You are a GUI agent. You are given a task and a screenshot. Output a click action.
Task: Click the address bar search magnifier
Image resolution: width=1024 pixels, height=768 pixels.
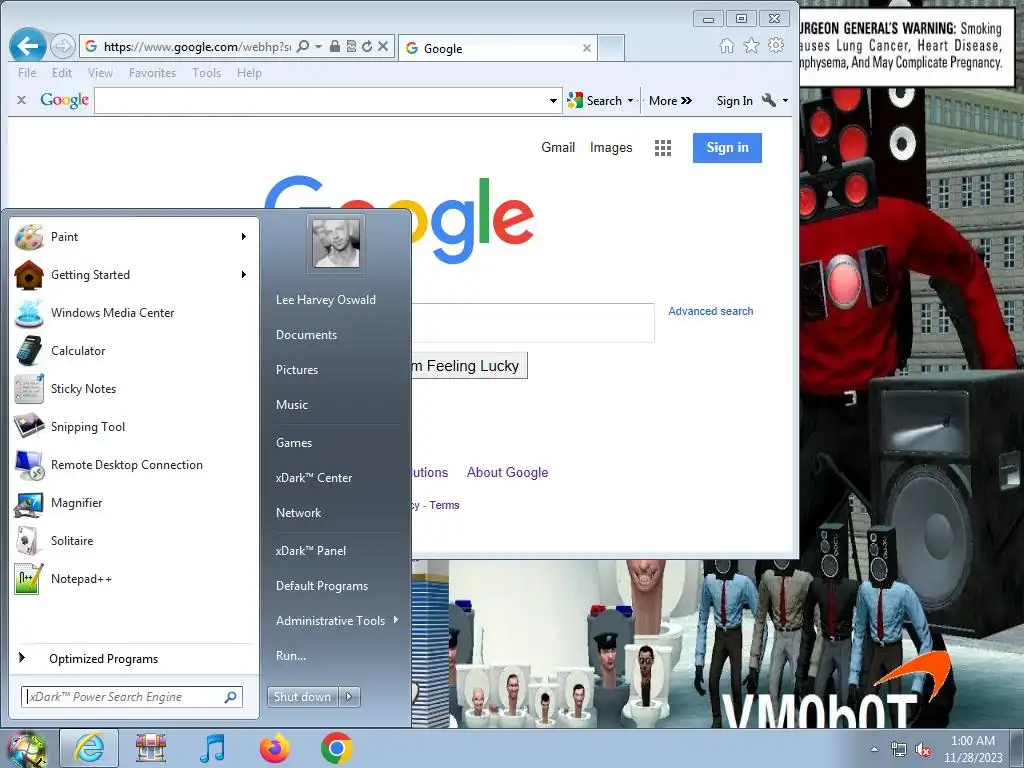(302, 46)
